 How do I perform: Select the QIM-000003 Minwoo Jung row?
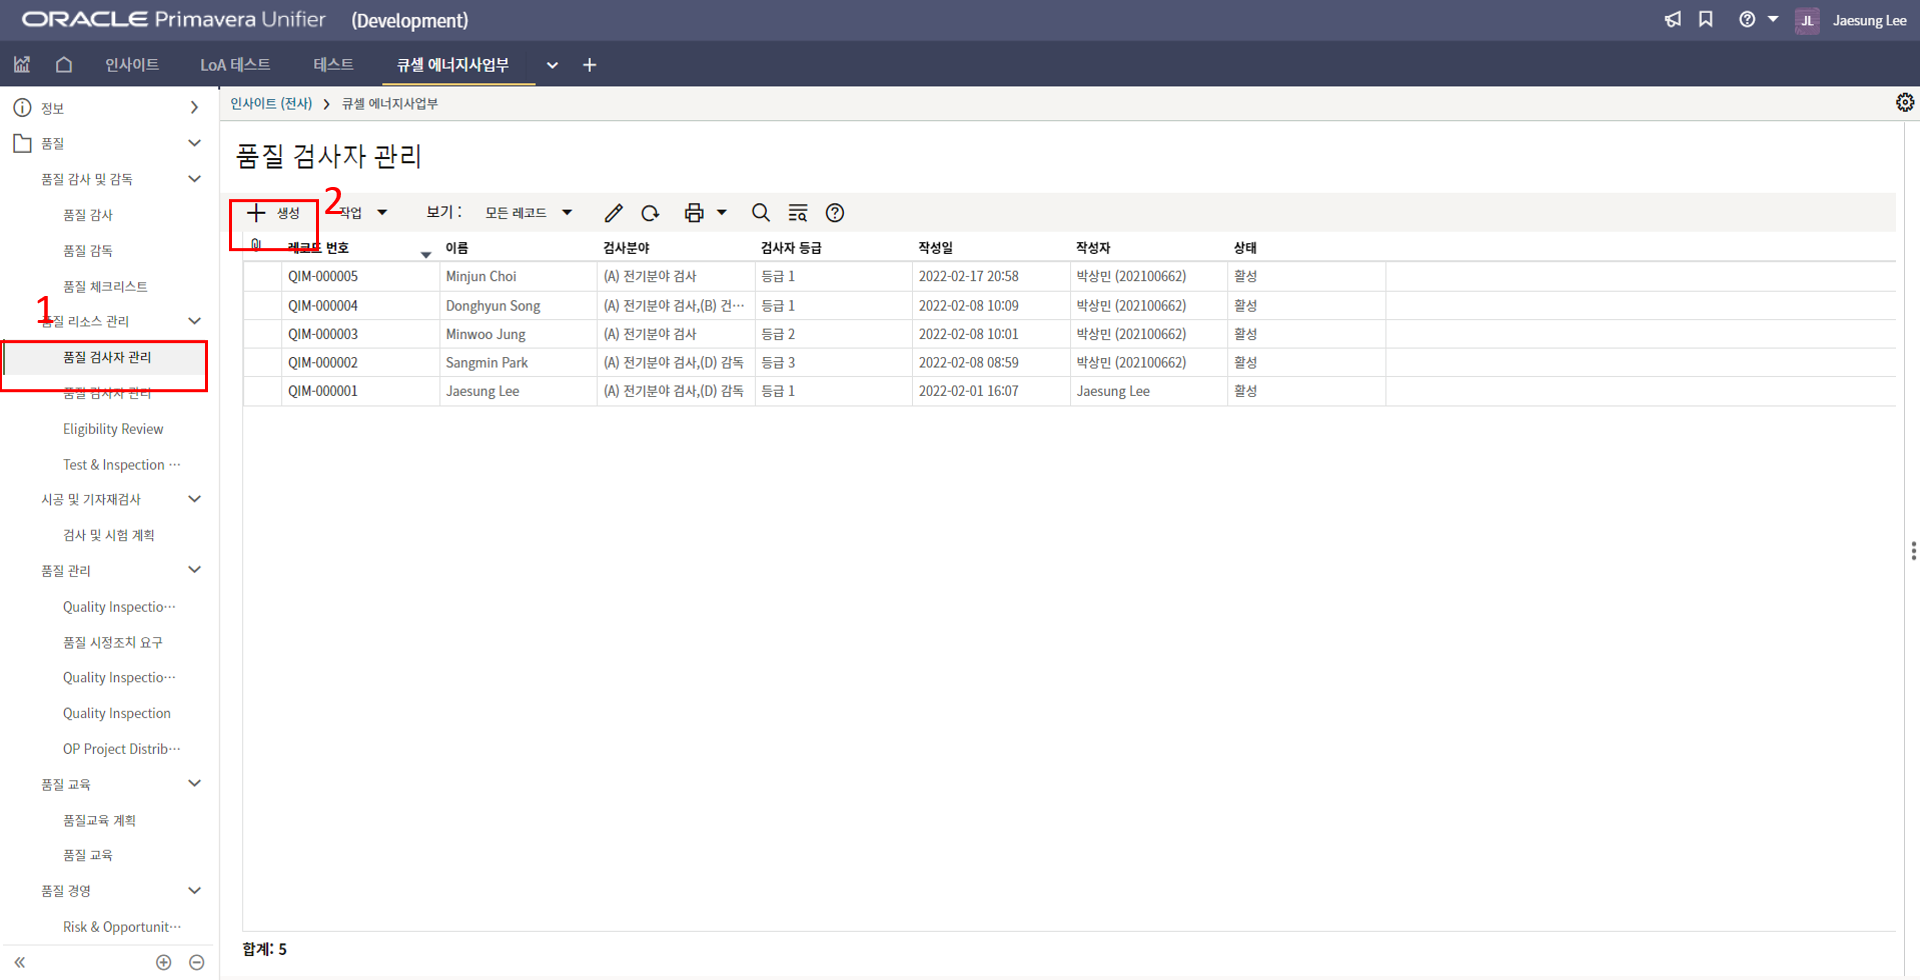485,334
